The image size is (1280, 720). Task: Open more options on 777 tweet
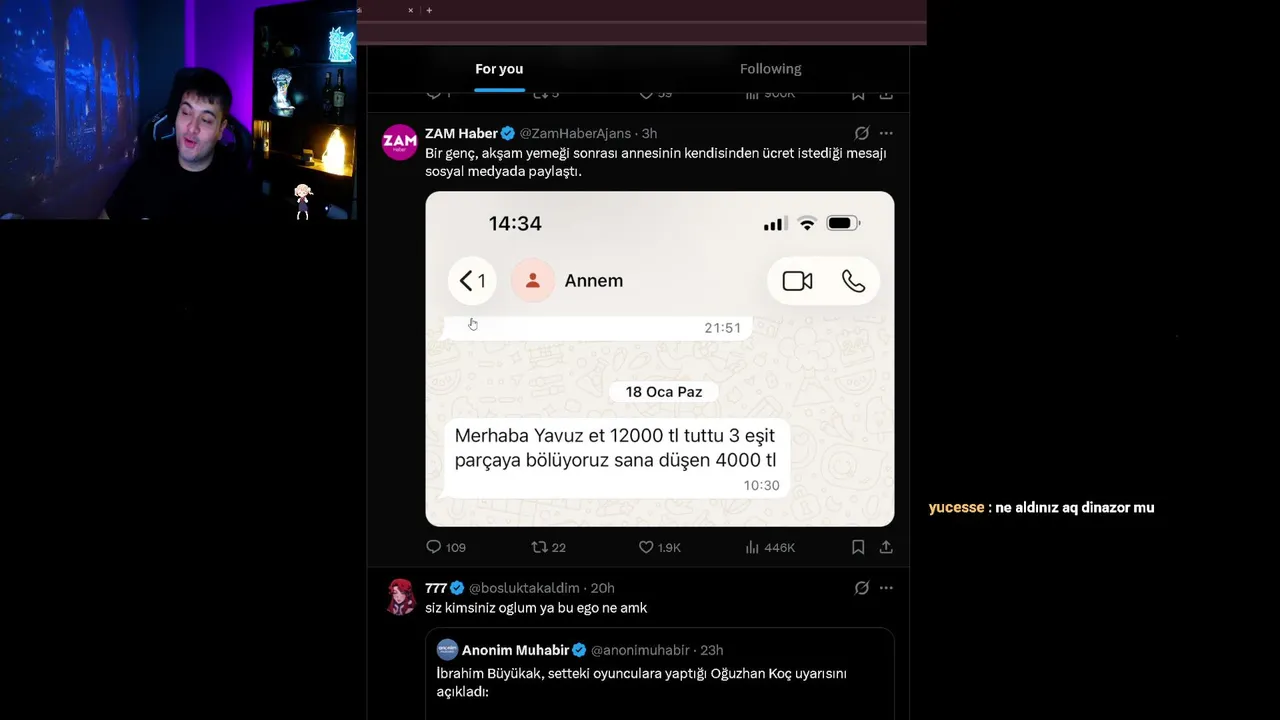886,588
